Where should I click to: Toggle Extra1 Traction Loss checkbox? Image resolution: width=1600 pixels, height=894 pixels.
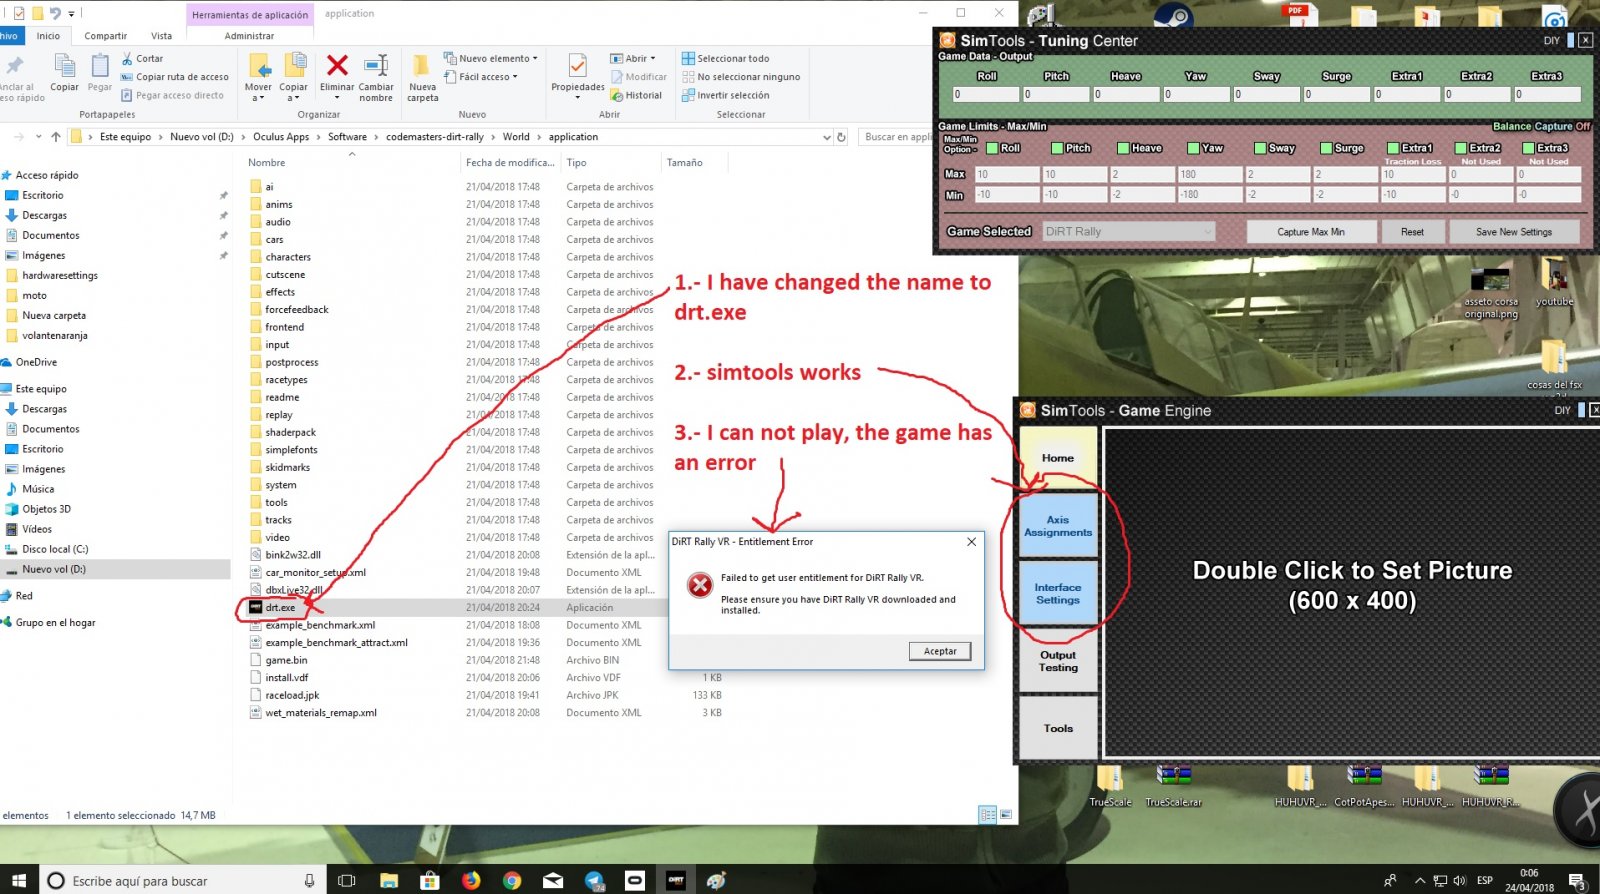[1393, 148]
